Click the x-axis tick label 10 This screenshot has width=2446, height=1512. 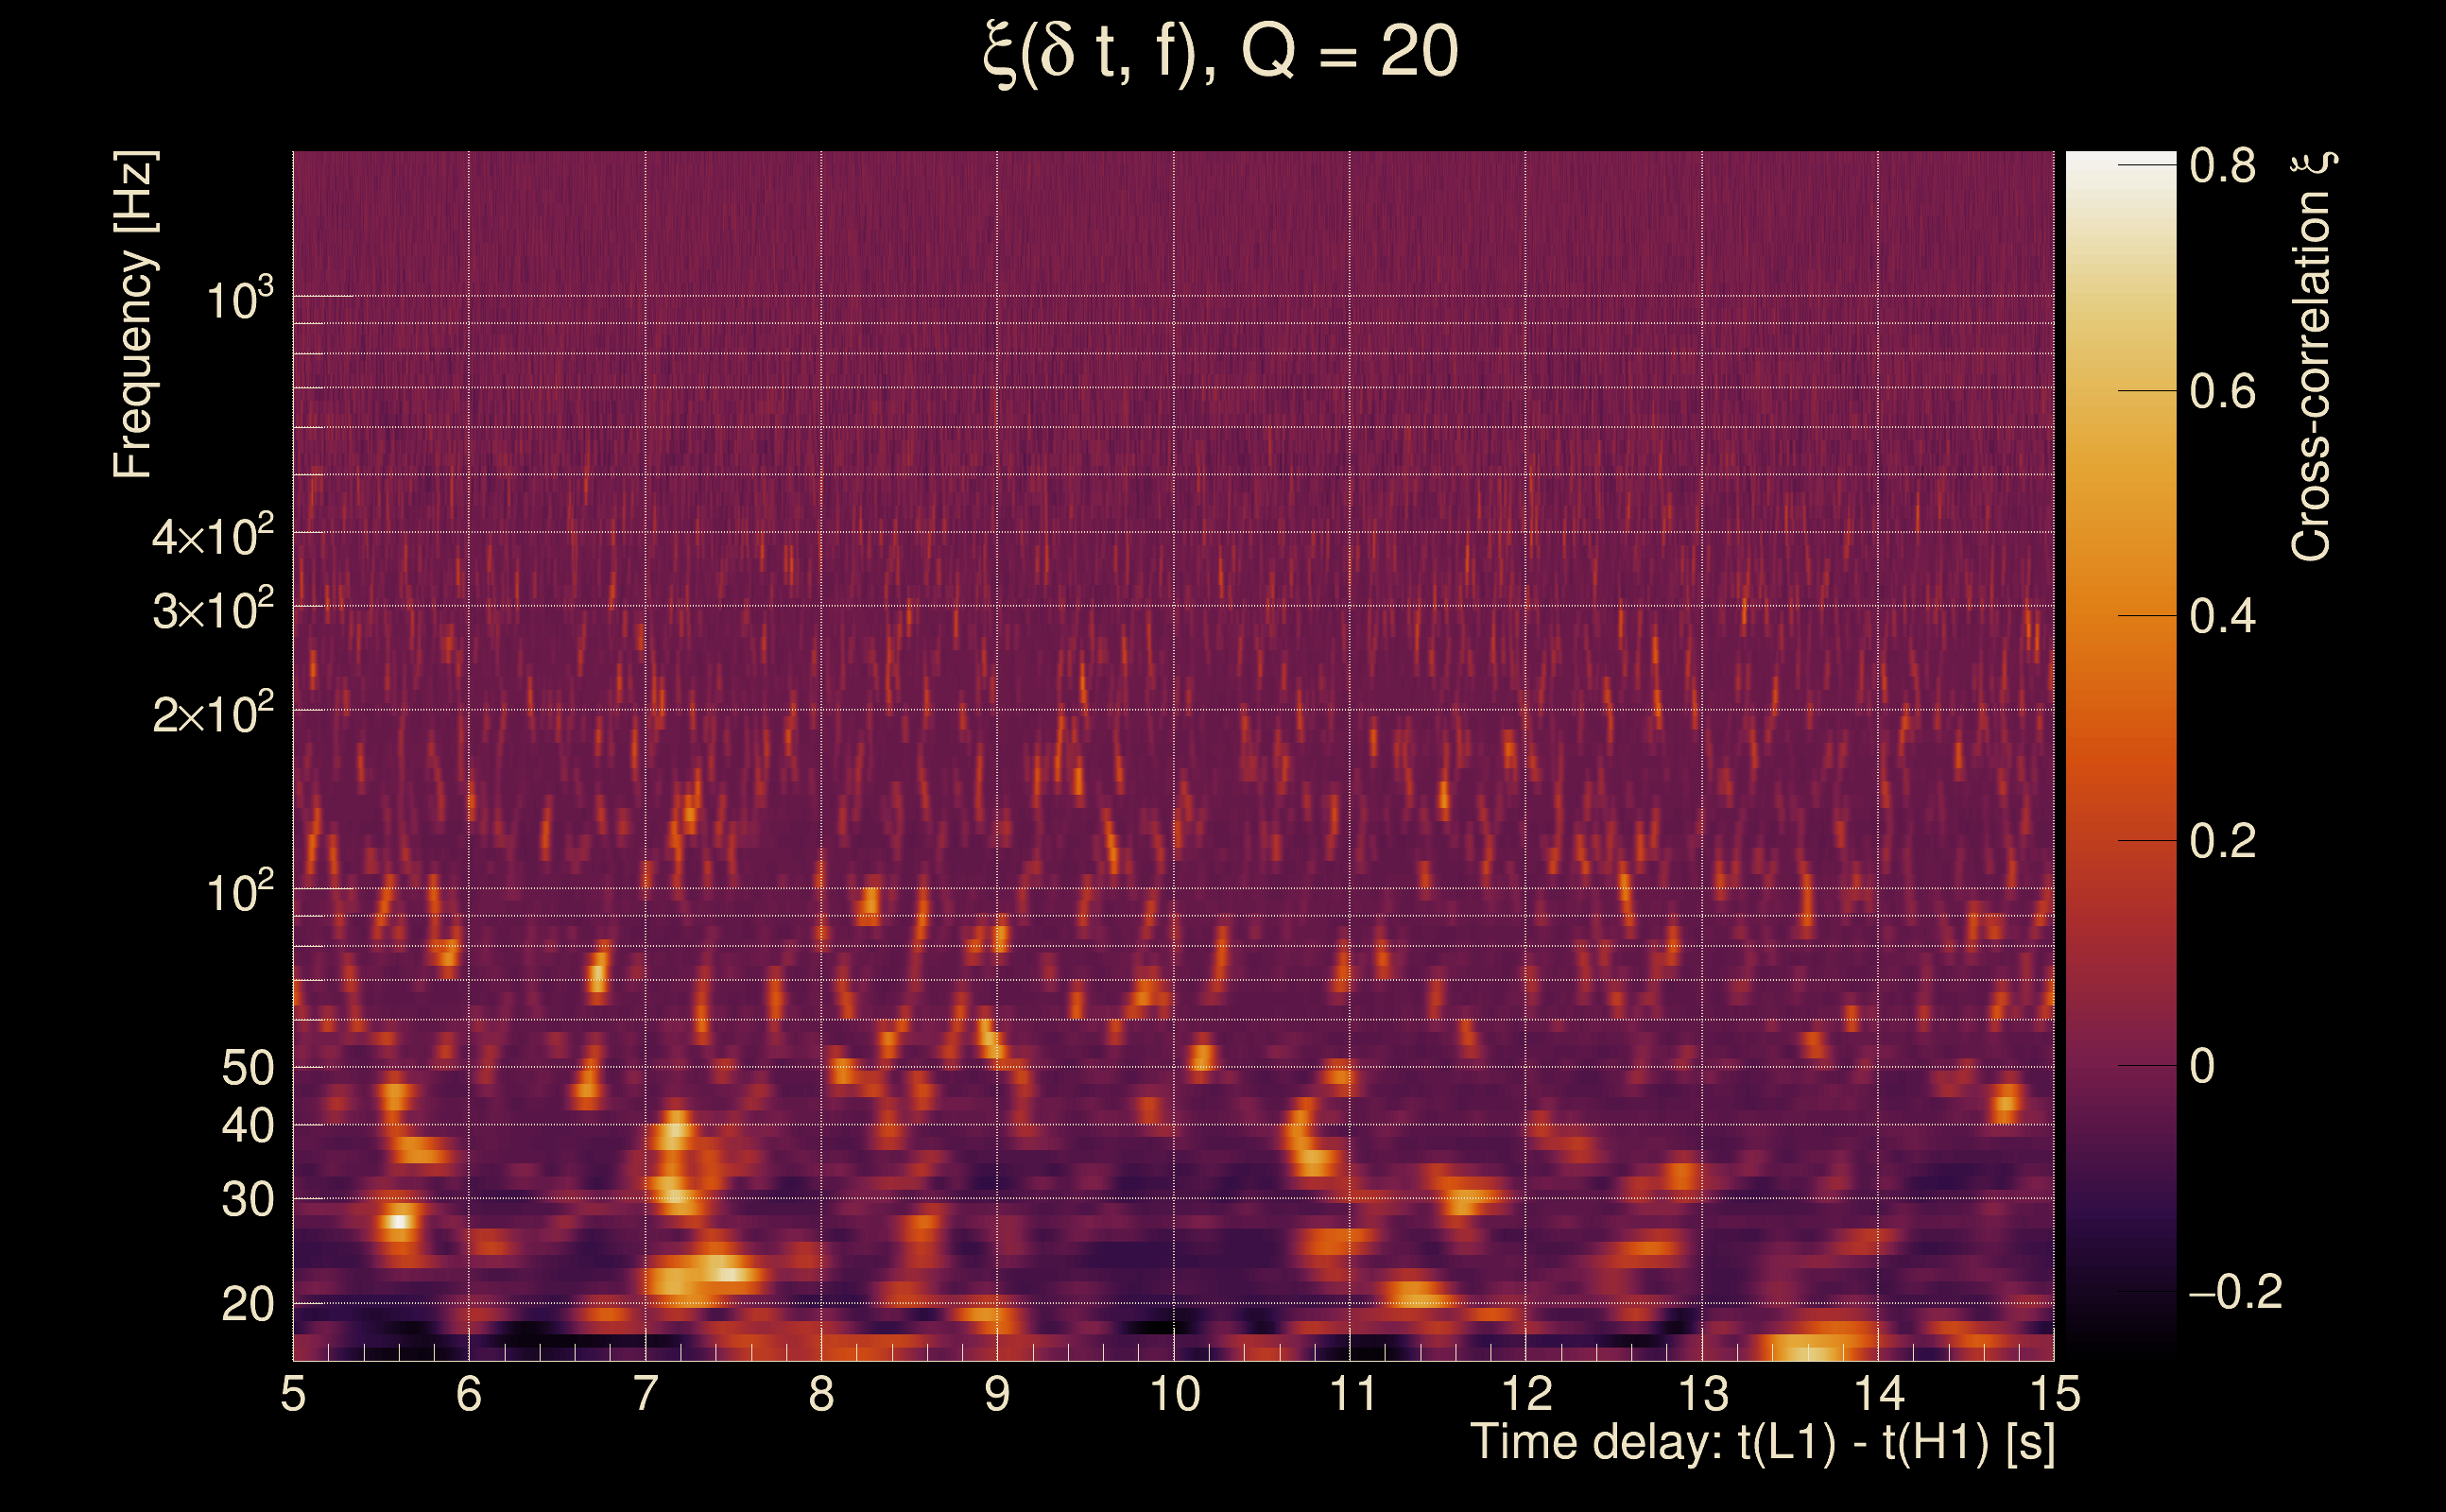1174,1394
